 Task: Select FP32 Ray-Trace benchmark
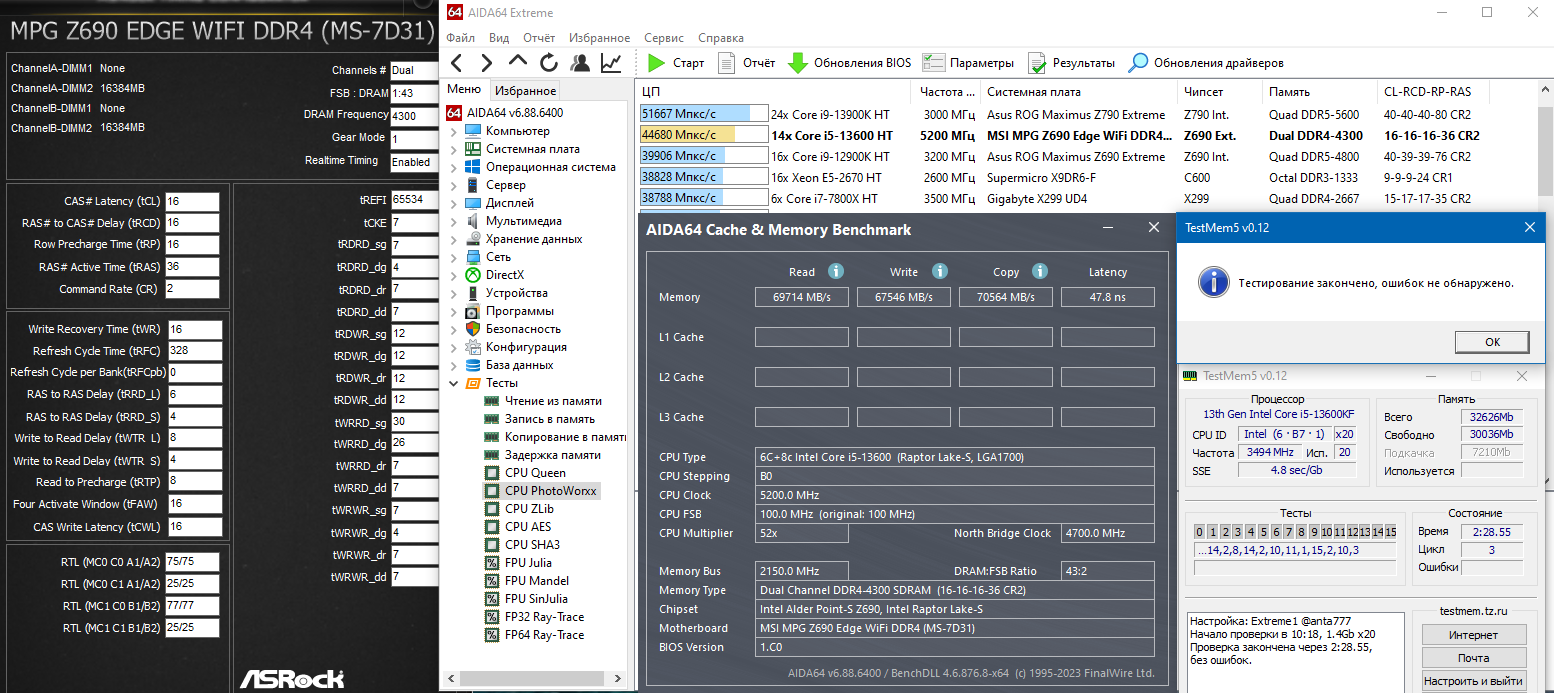coord(534,617)
